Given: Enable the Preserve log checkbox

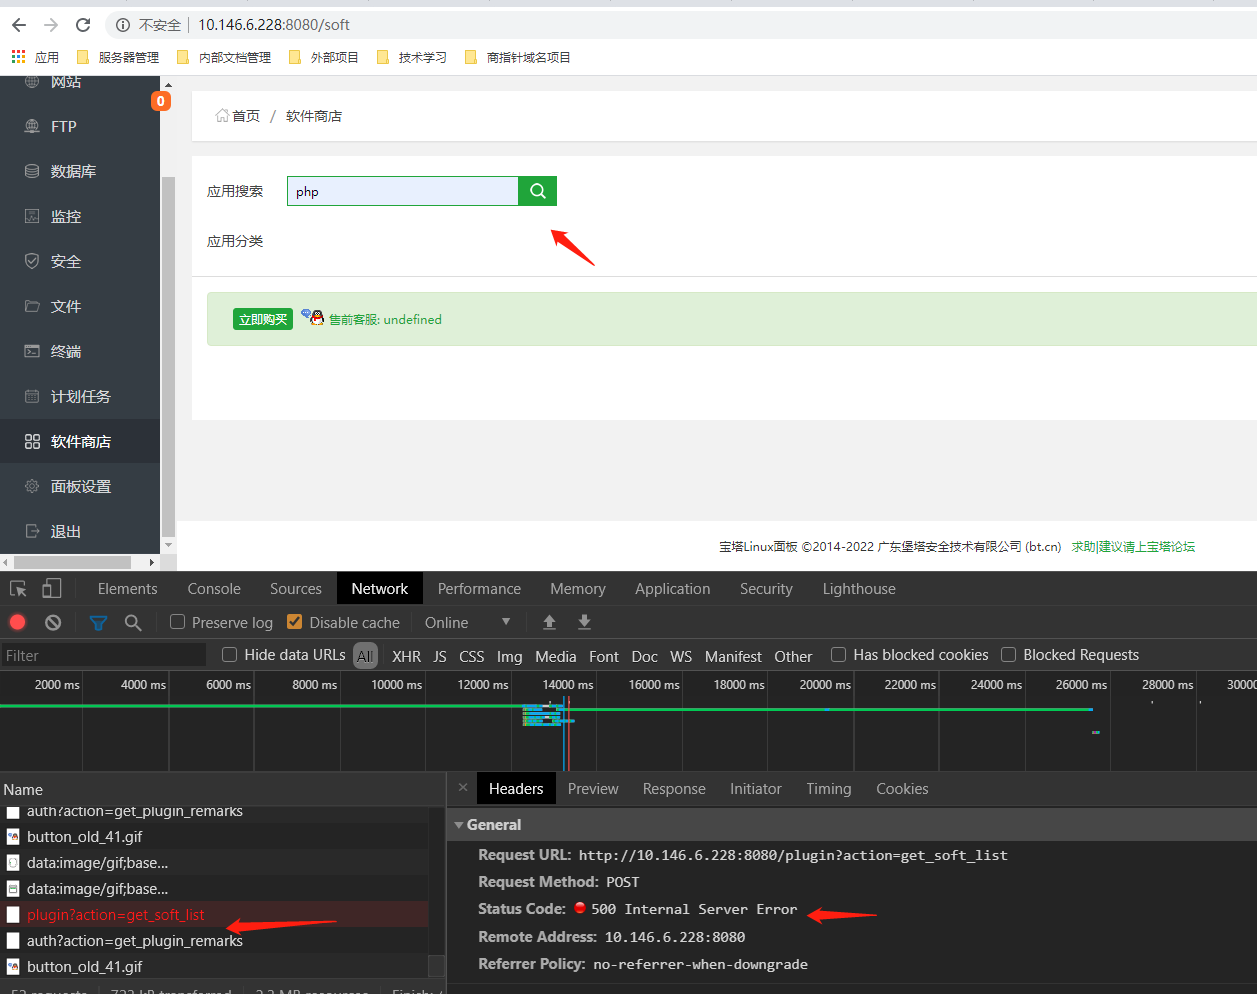Looking at the screenshot, I should (x=178, y=622).
